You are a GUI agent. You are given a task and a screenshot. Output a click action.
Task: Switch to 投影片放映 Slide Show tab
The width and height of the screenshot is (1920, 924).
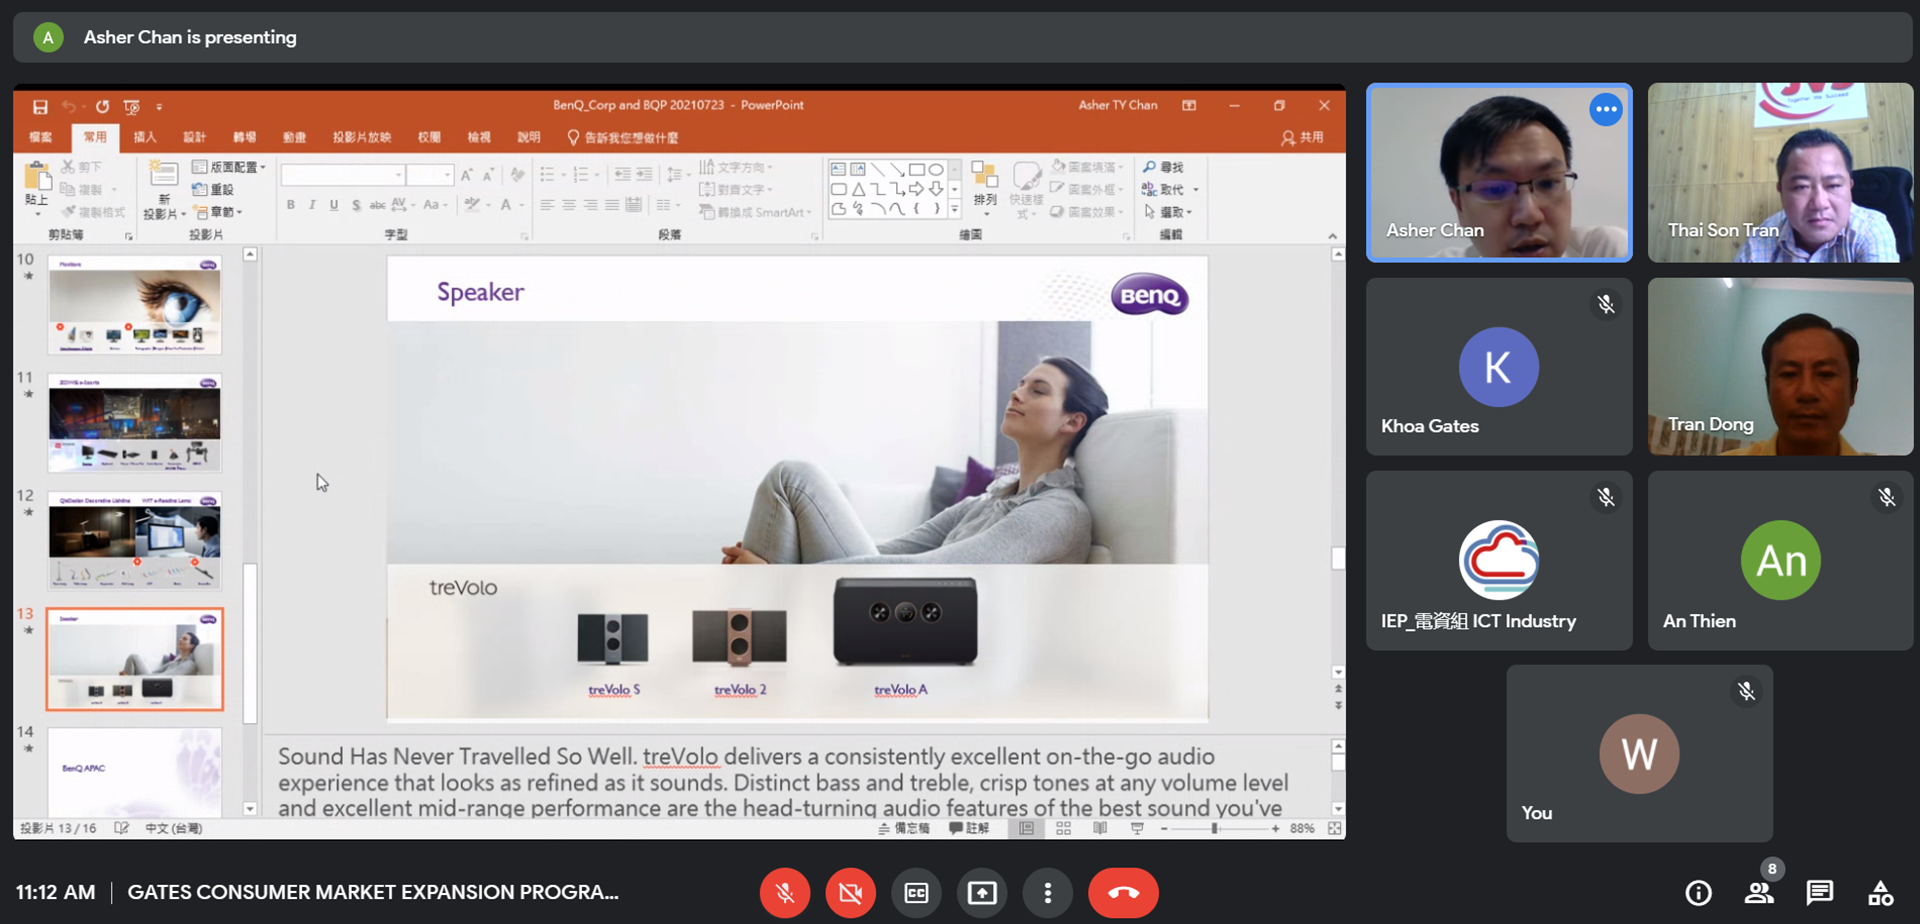click(362, 137)
